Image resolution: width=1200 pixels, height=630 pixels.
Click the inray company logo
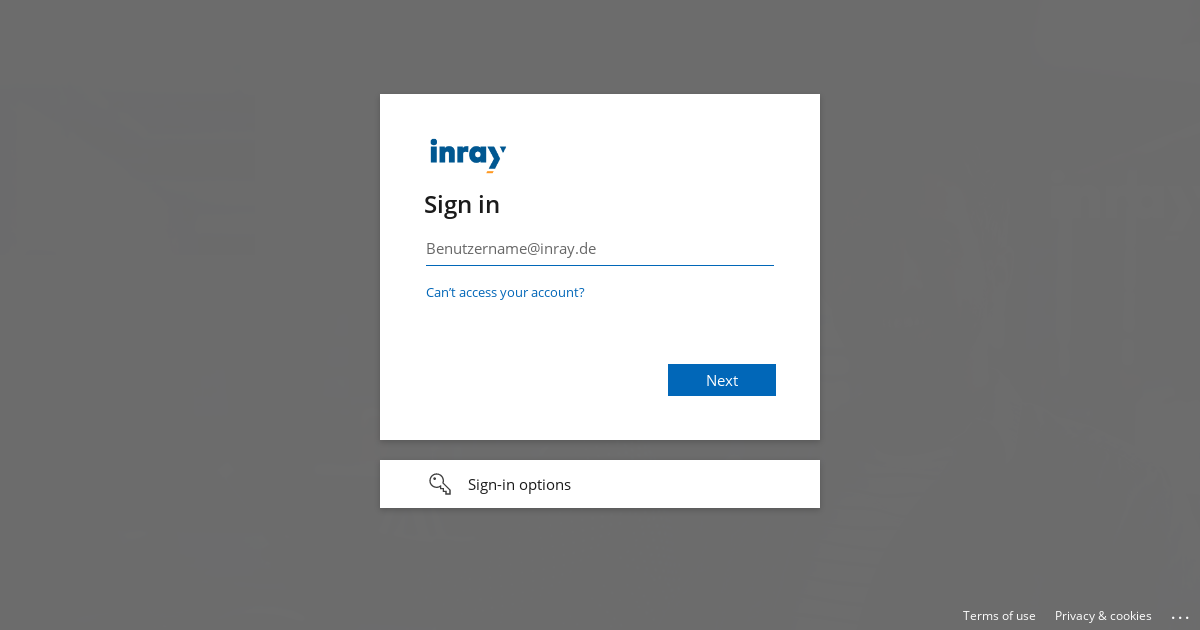click(468, 155)
